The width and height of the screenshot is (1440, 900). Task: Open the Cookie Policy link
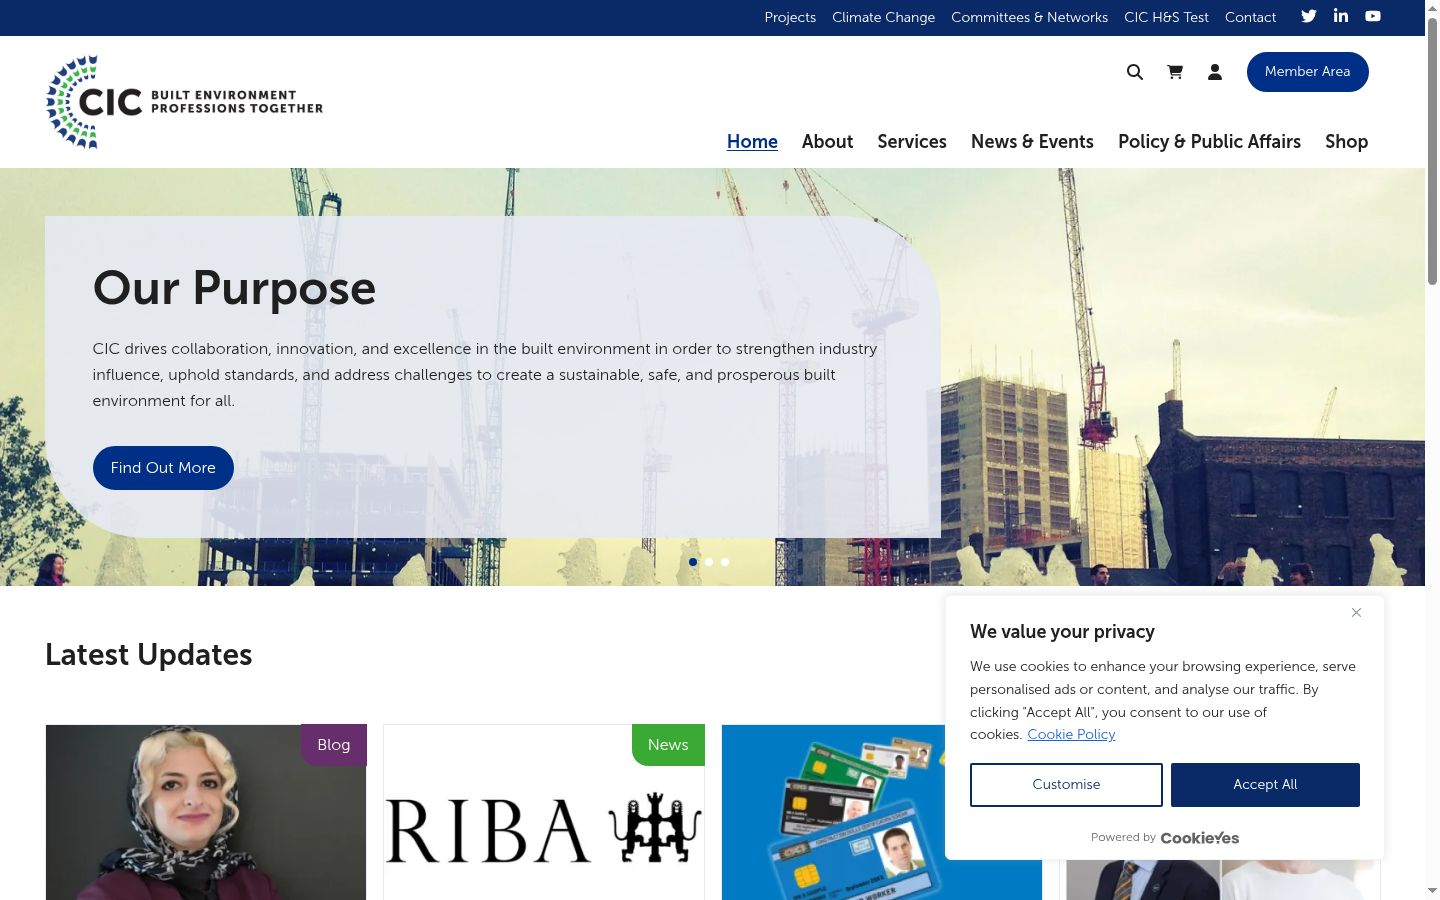tap(1071, 734)
